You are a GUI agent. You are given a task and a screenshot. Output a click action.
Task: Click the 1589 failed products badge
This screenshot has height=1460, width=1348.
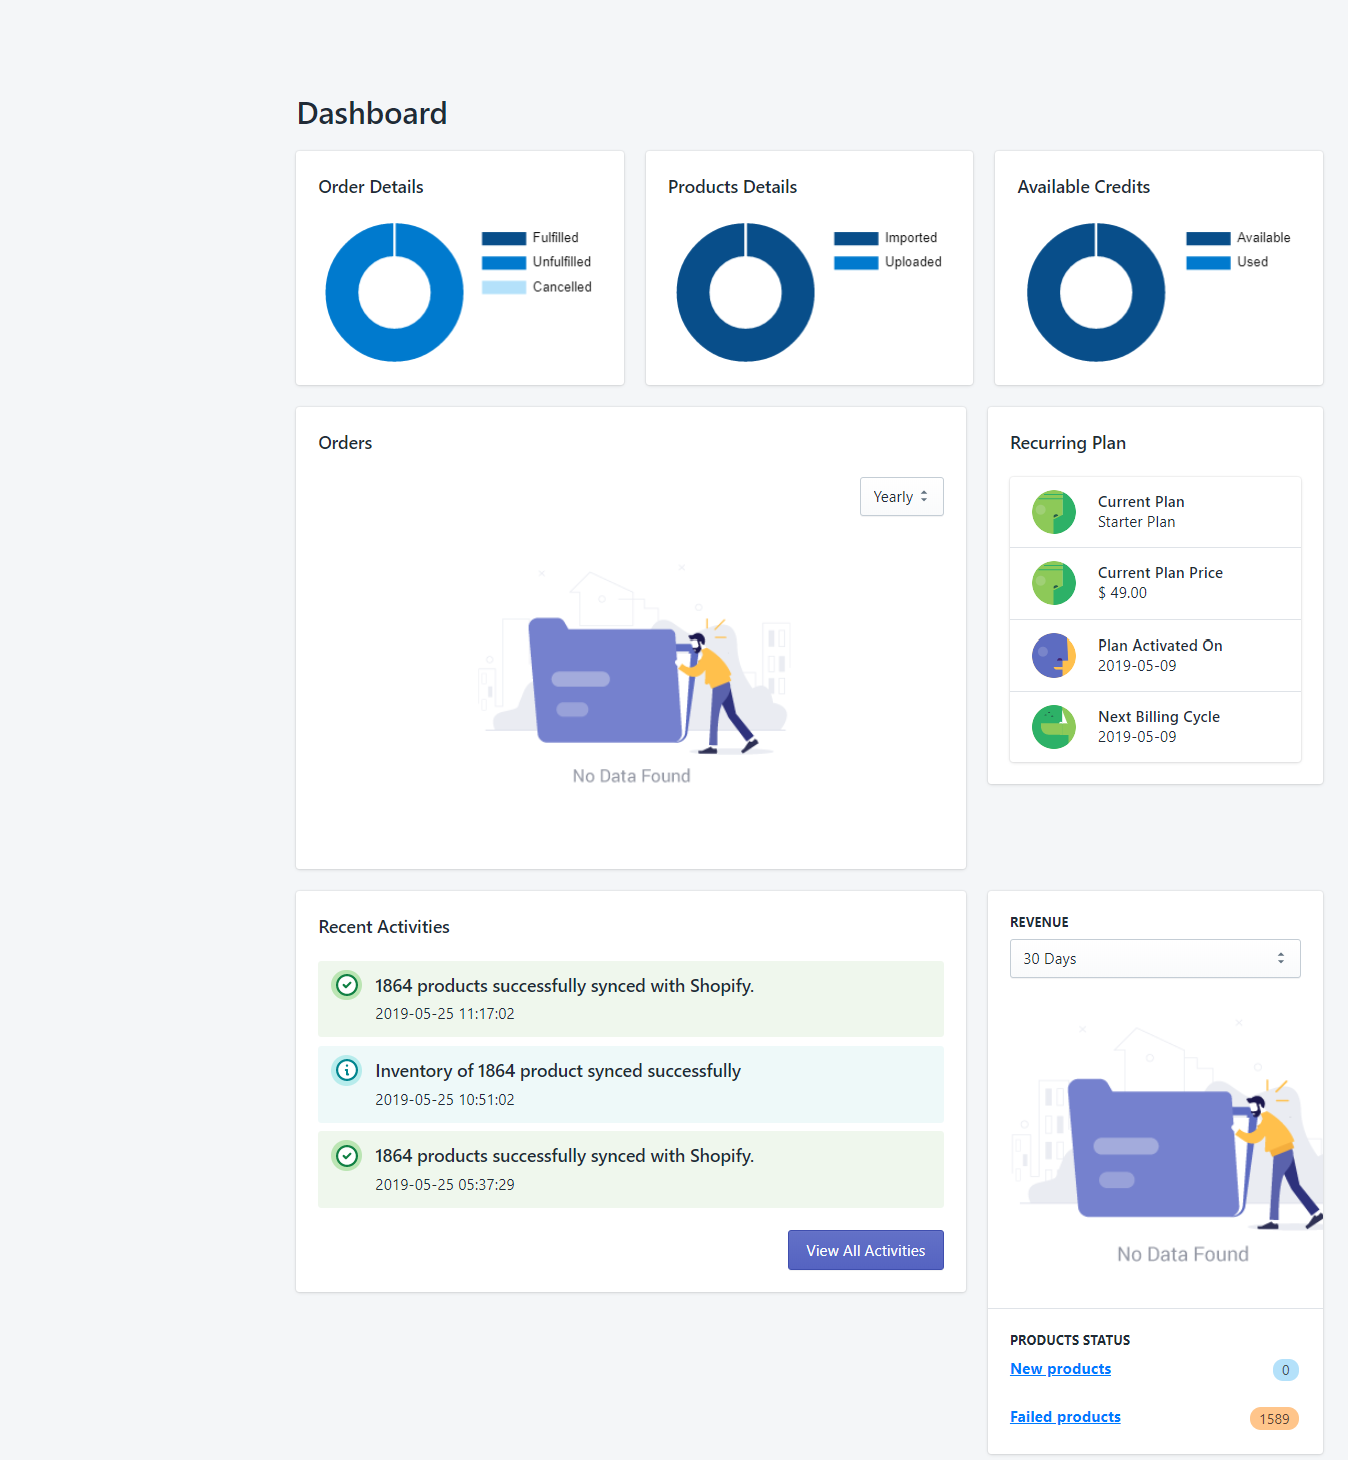pos(1273,1418)
